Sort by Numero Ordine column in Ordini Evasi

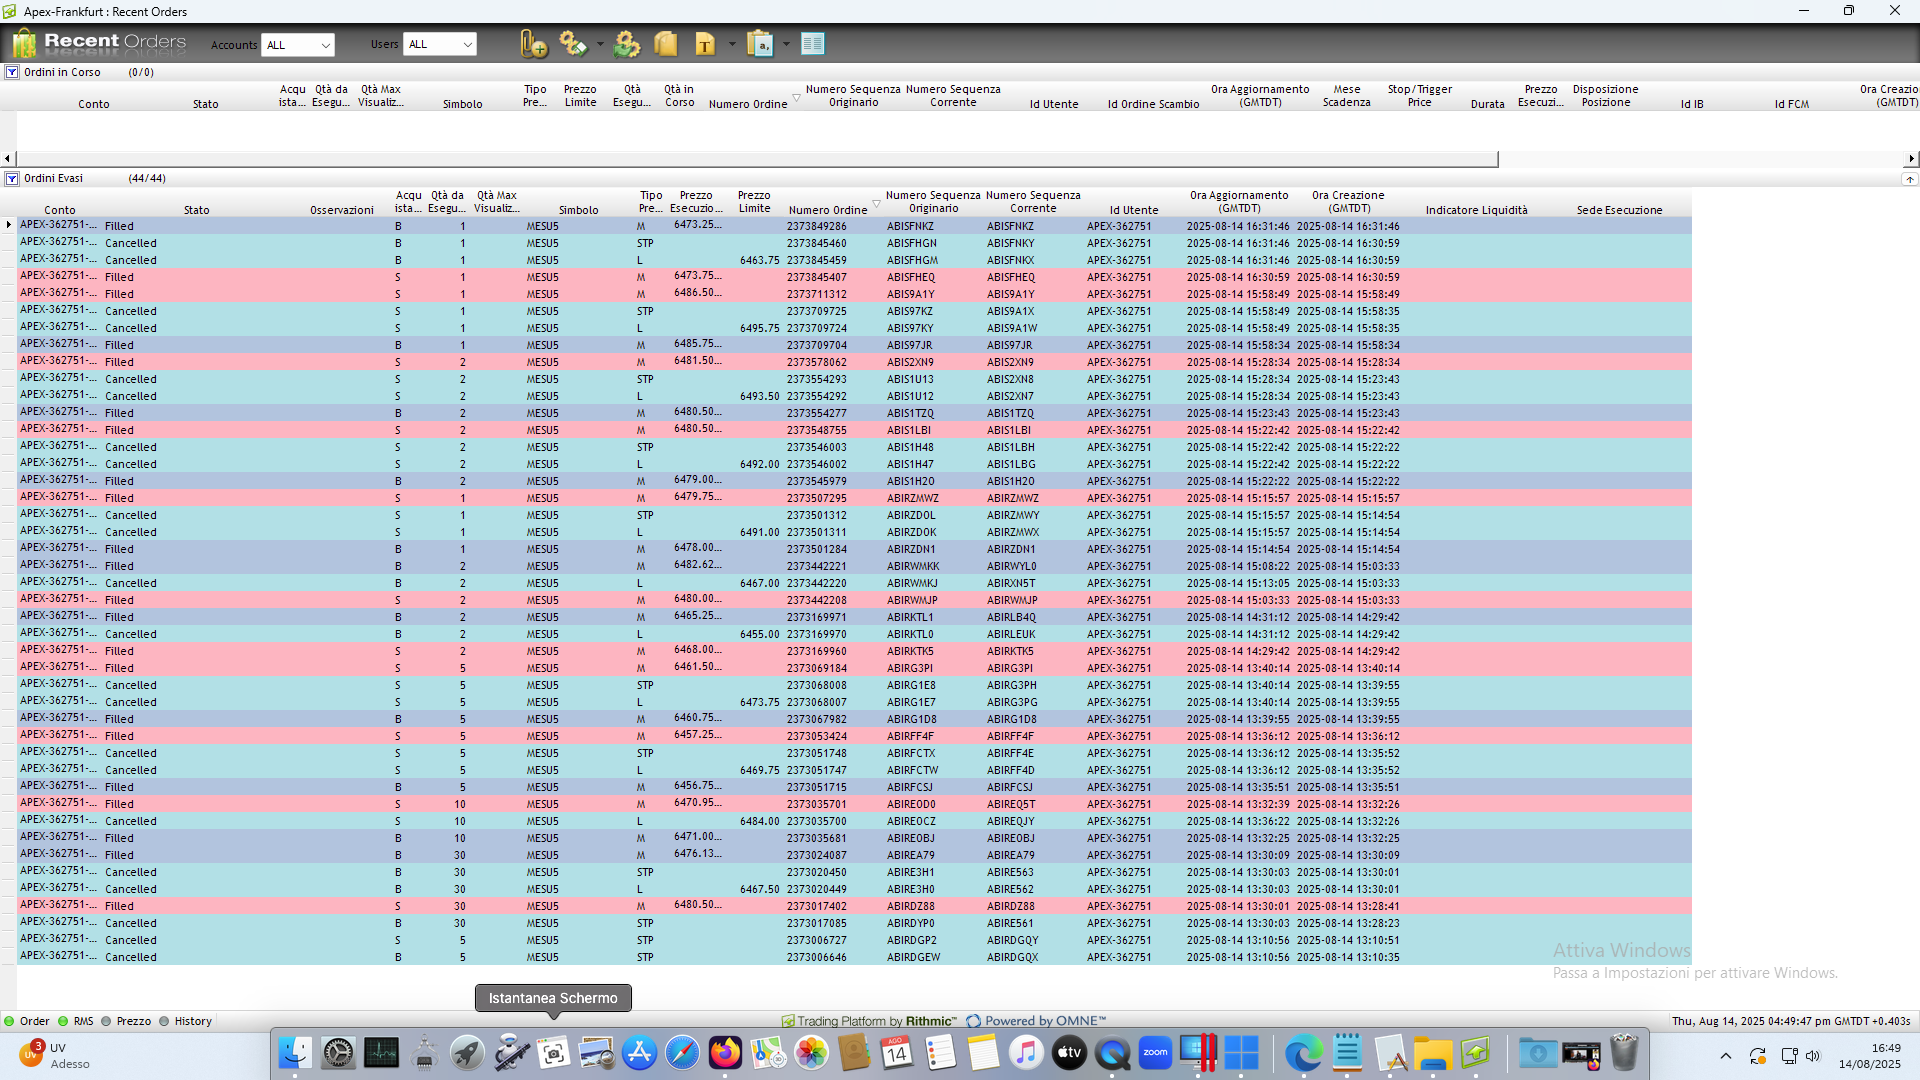[827, 210]
